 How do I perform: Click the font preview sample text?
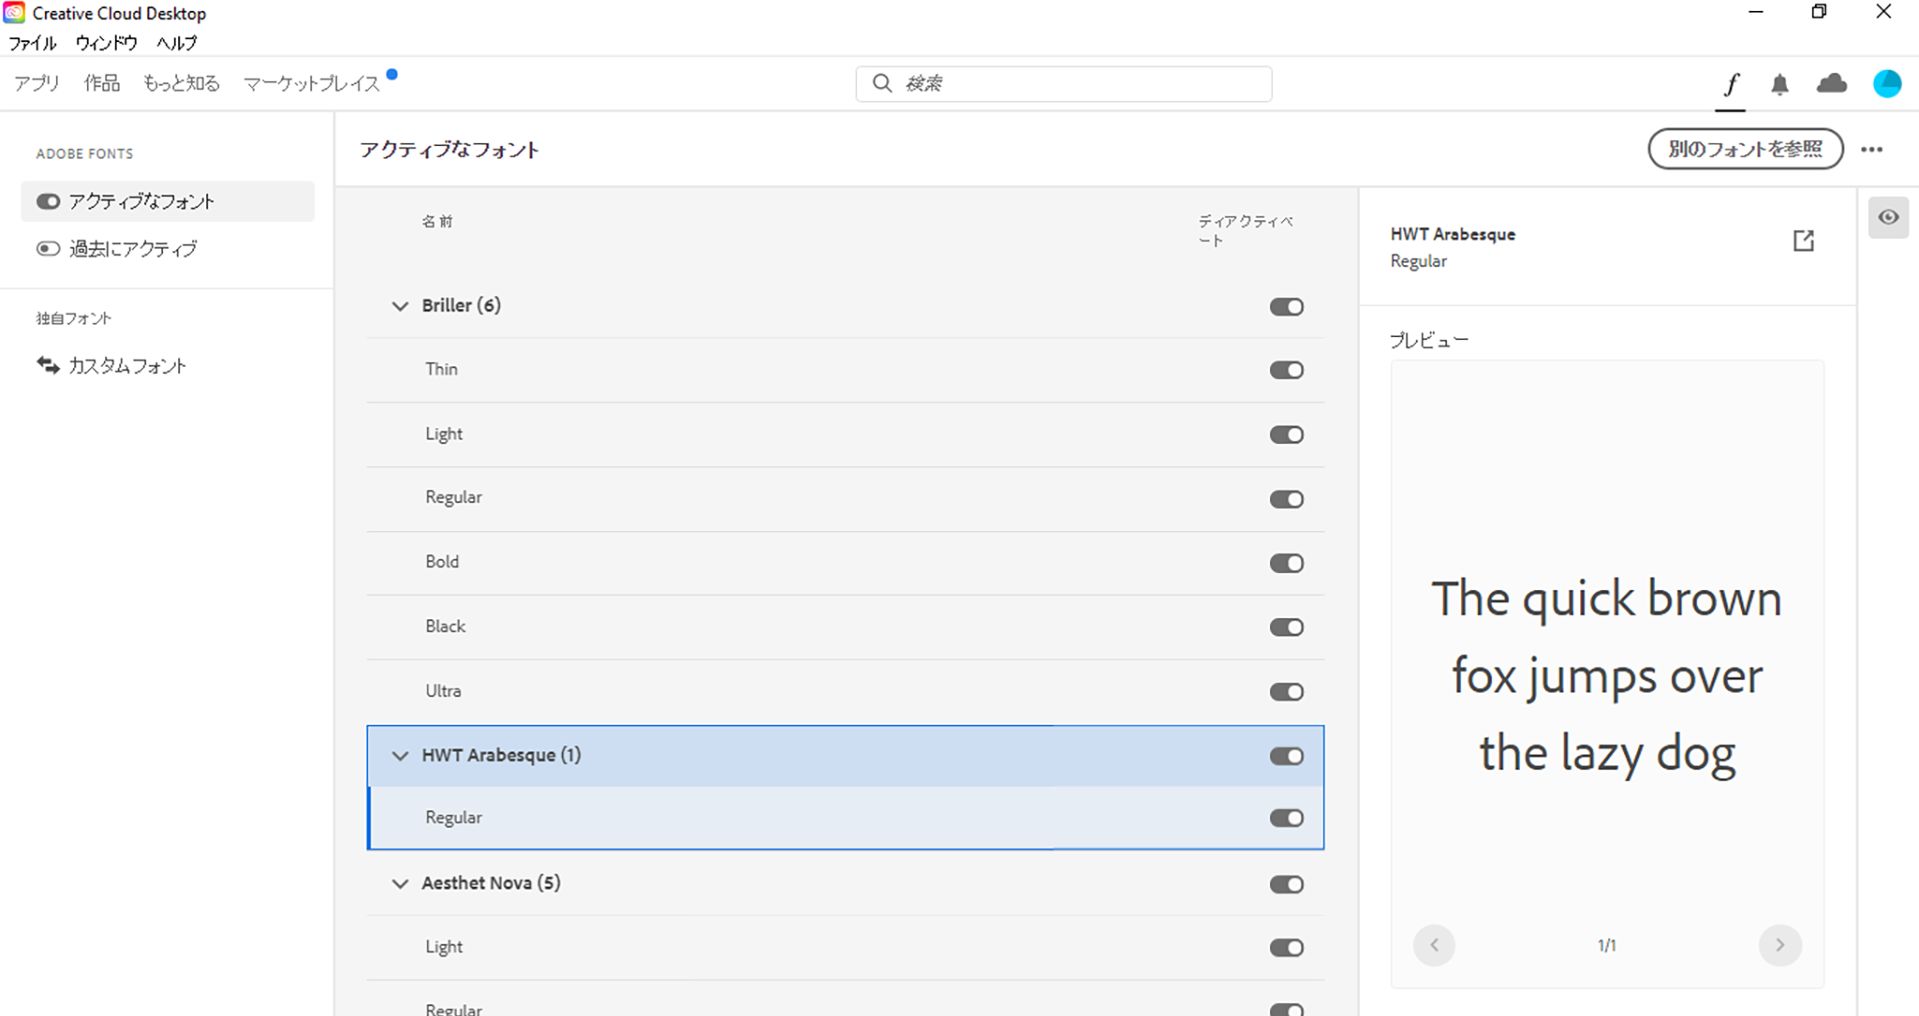pyautogui.click(x=1607, y=676)
